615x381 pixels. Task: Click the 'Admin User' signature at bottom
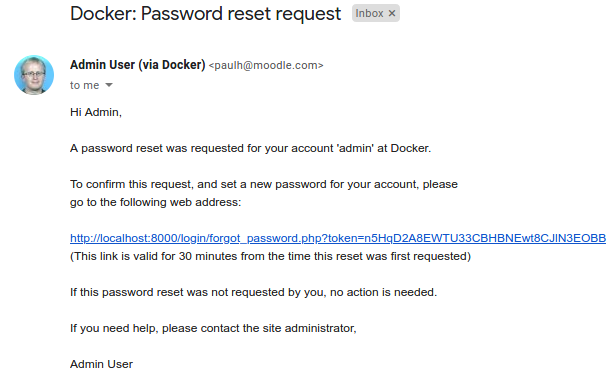tap(102, 364)
